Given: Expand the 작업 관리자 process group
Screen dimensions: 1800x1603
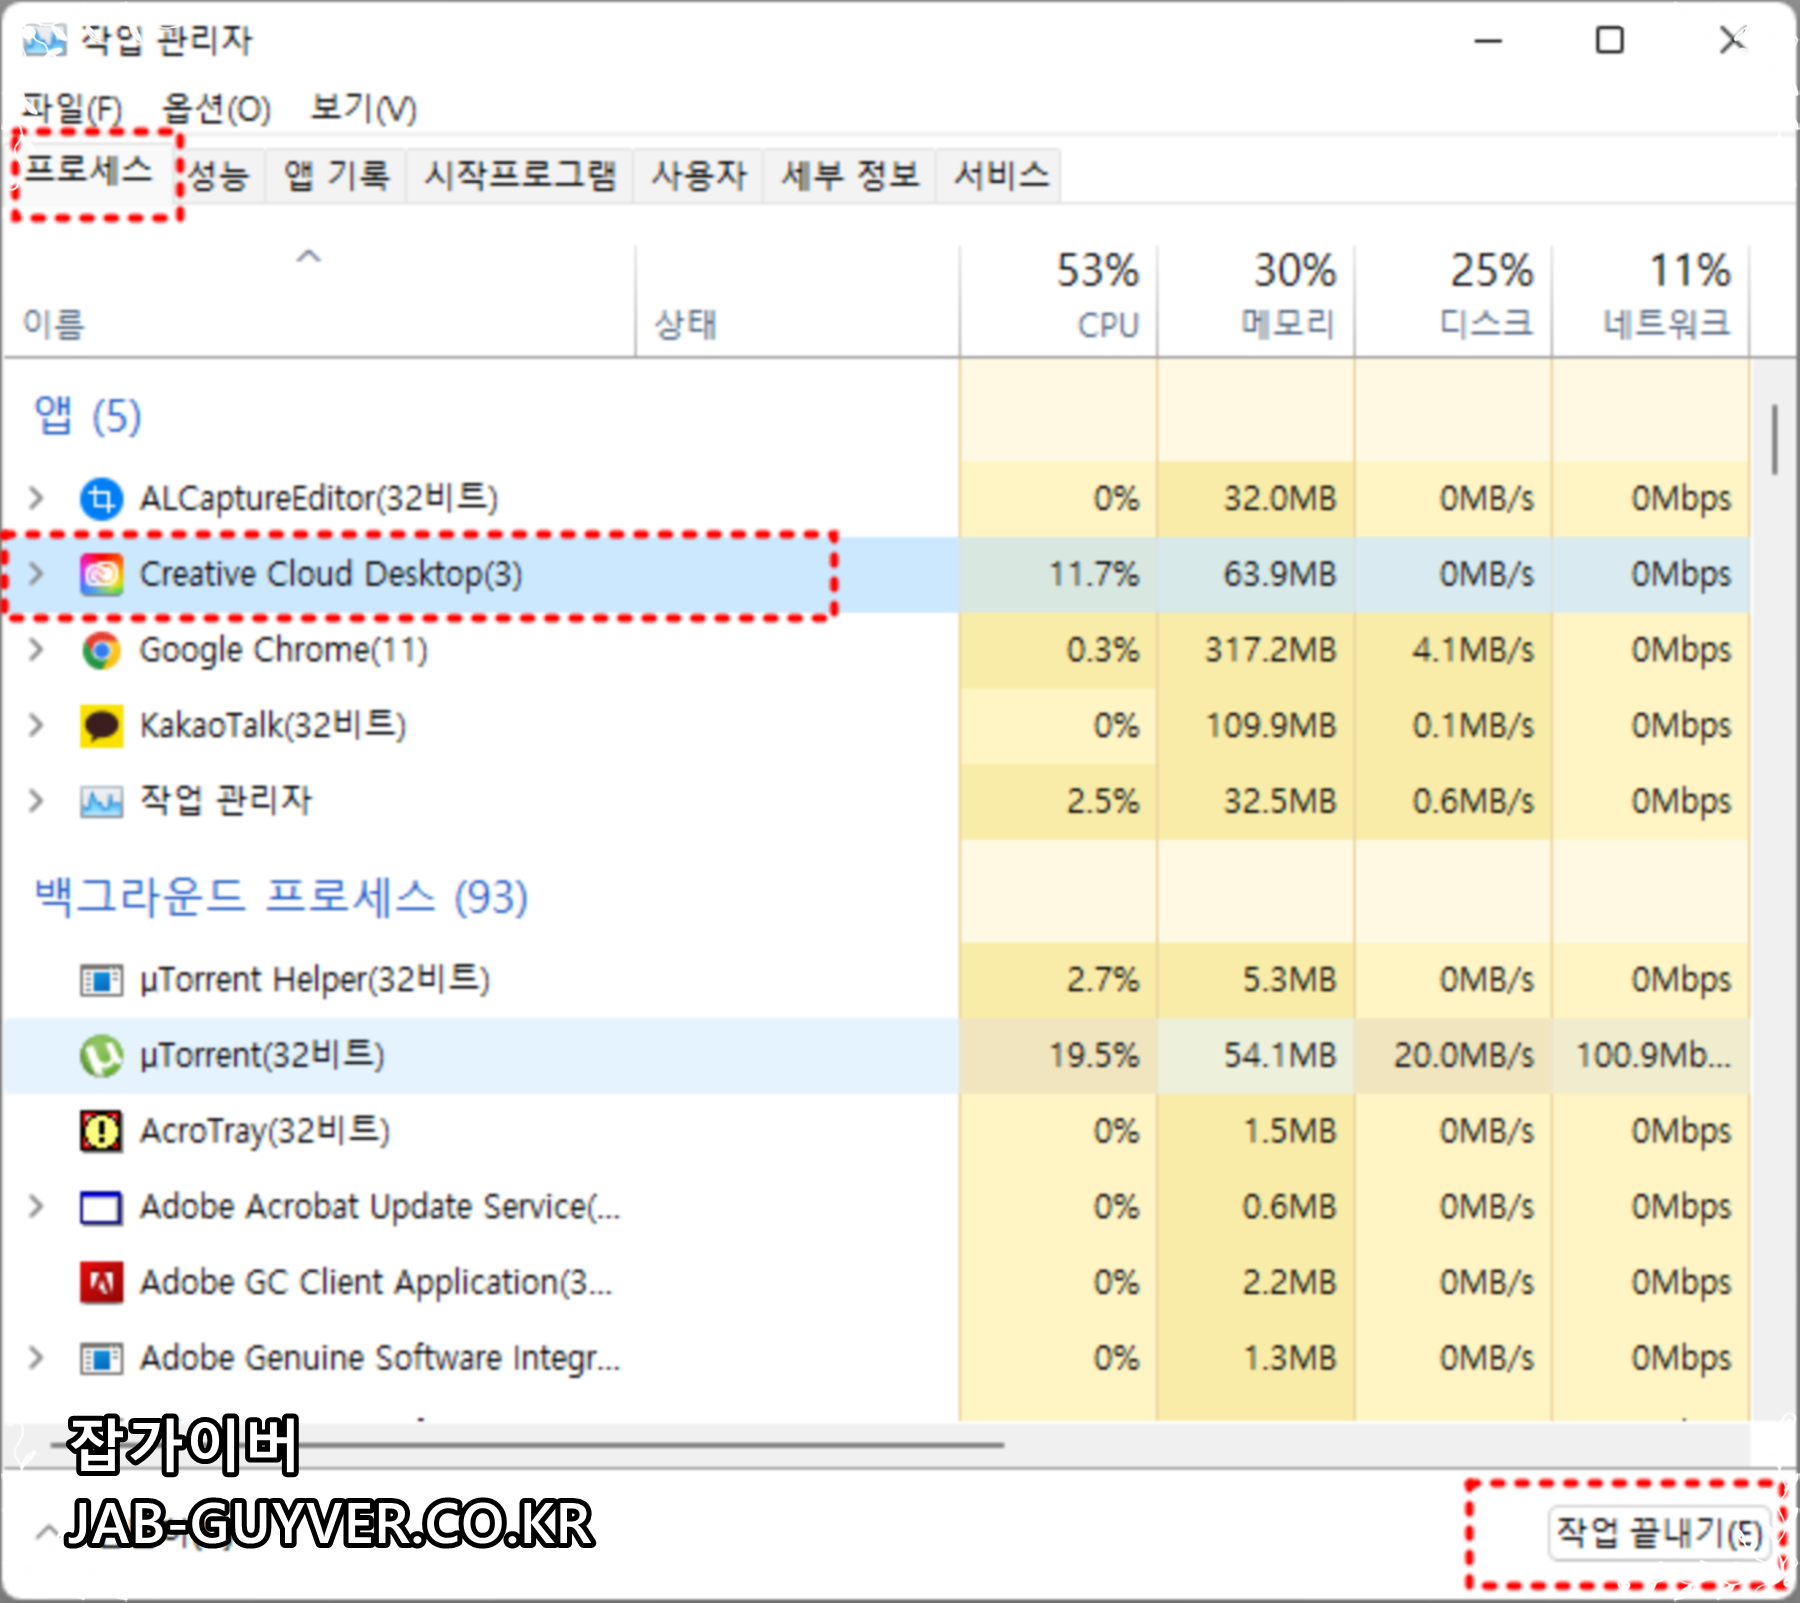Looking at the screenshot, I should (x=36, y=800).
